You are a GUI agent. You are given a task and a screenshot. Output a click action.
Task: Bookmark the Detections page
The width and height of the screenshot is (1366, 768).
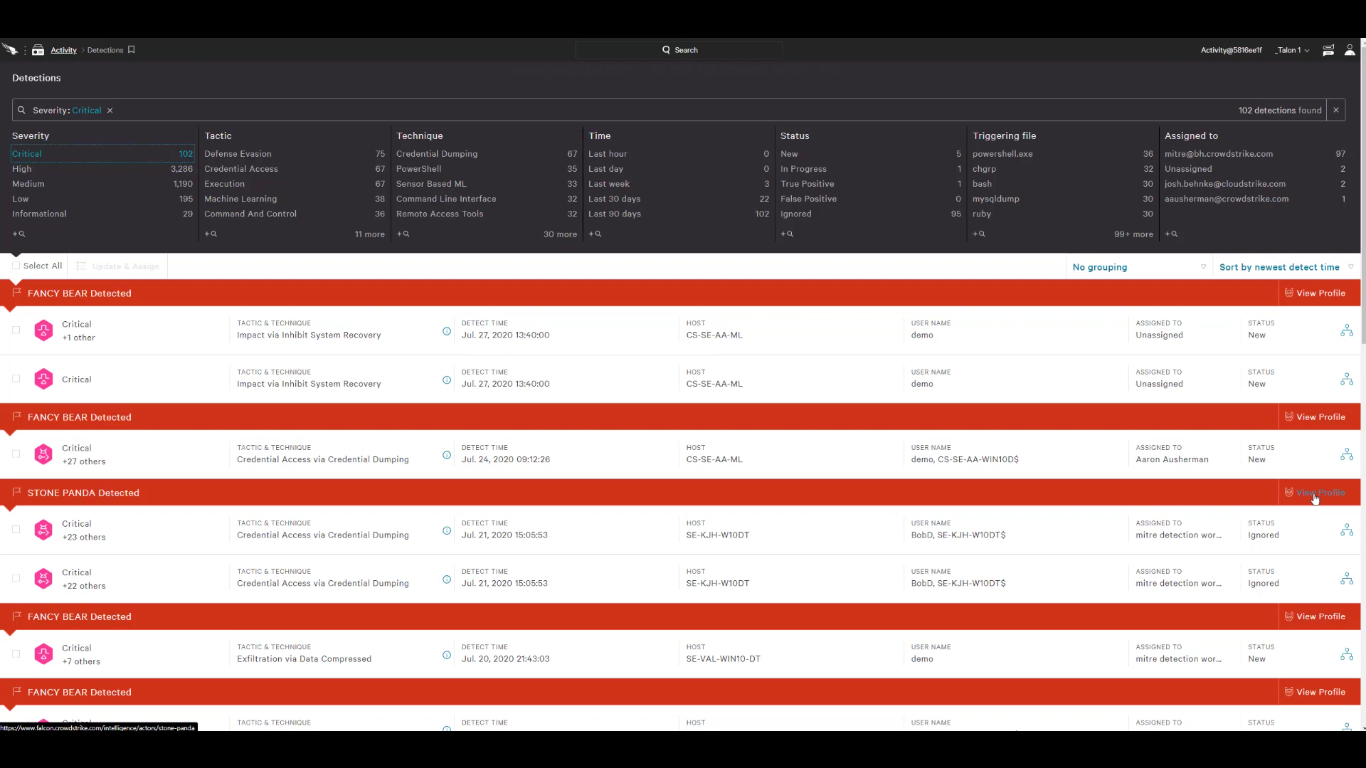(131, 50)
